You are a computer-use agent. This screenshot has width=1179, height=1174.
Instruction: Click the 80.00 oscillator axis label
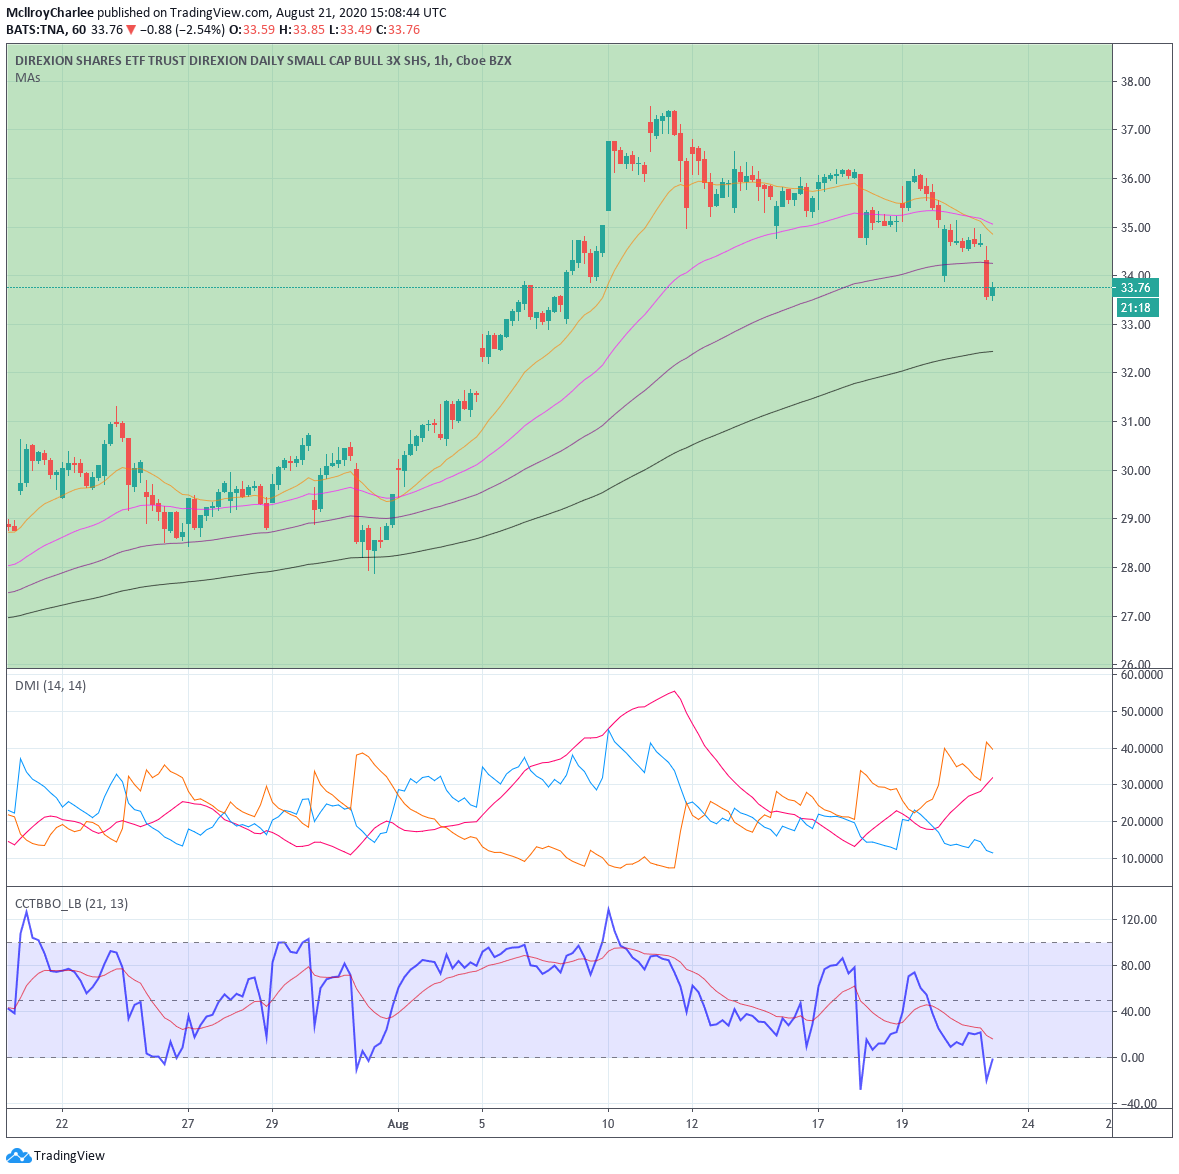pyautogui.click(x=1135, y=966)
